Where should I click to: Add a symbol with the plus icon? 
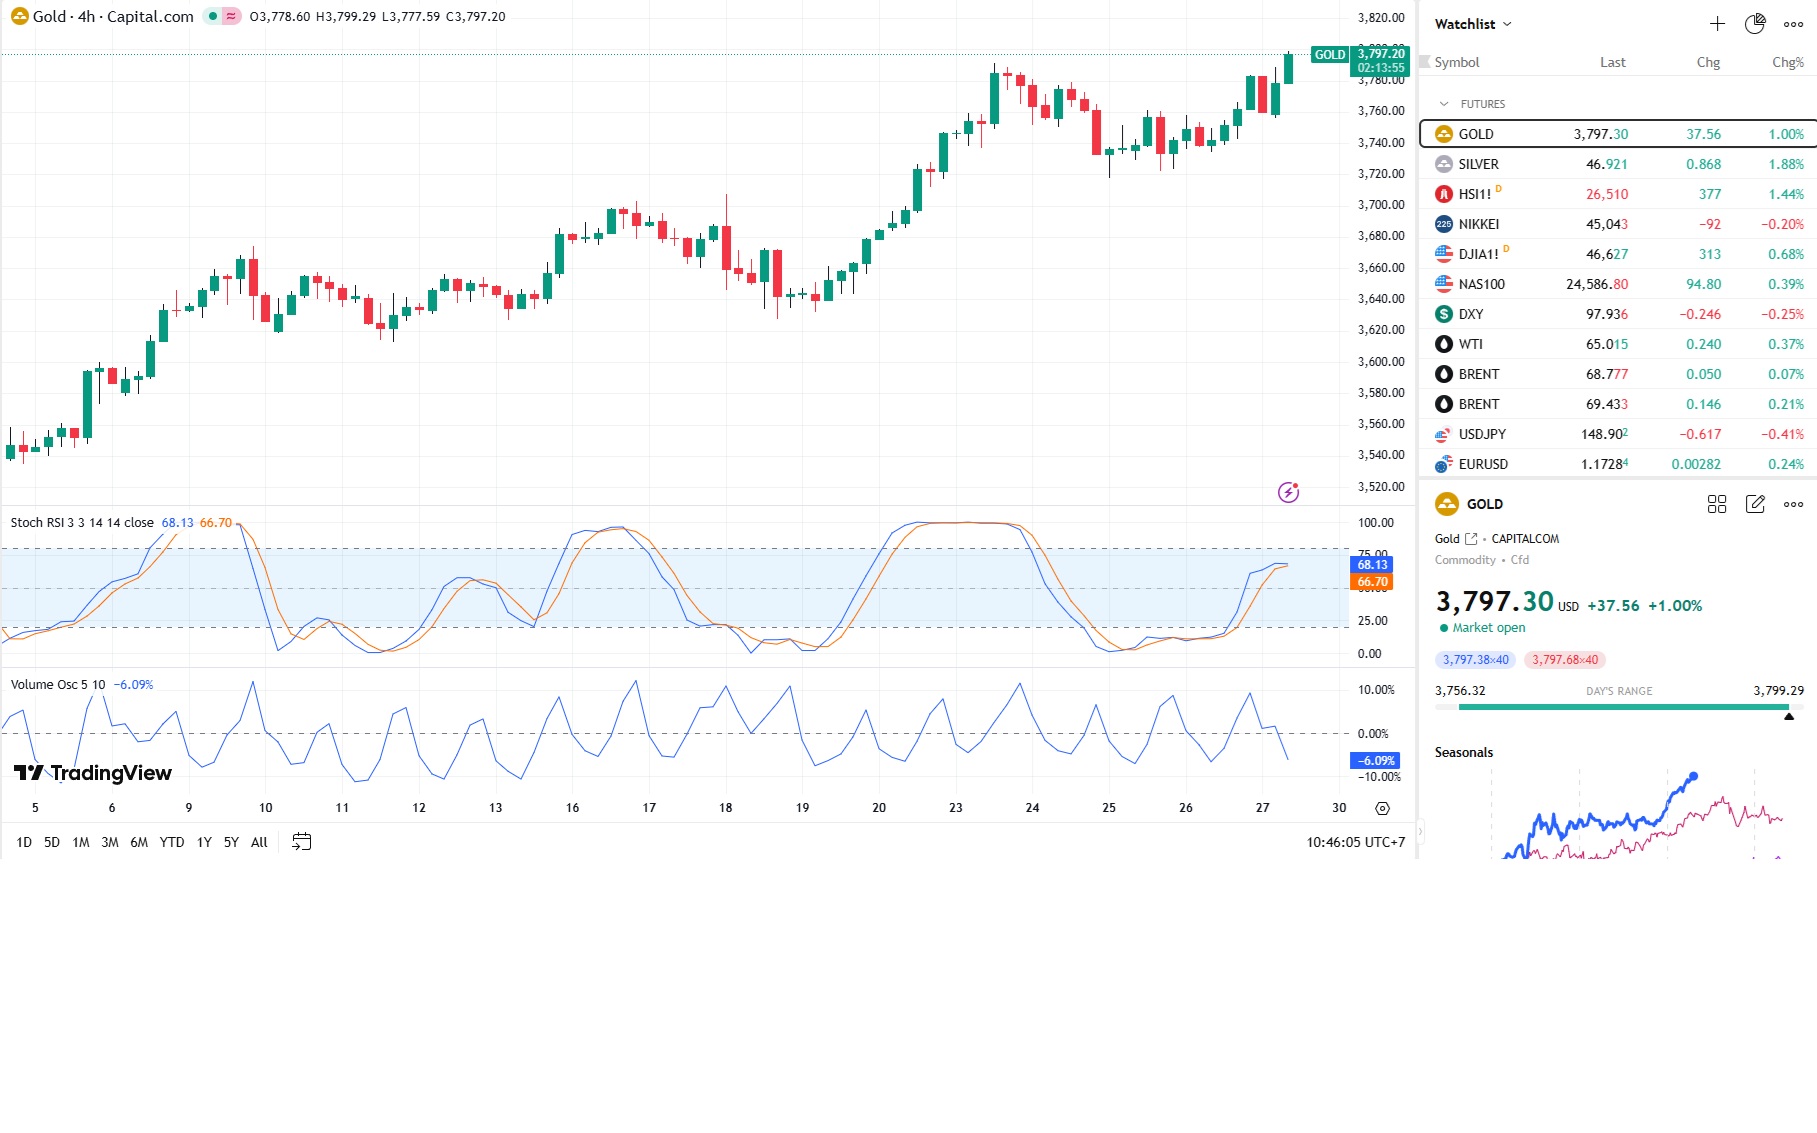tap(1717, 24)
